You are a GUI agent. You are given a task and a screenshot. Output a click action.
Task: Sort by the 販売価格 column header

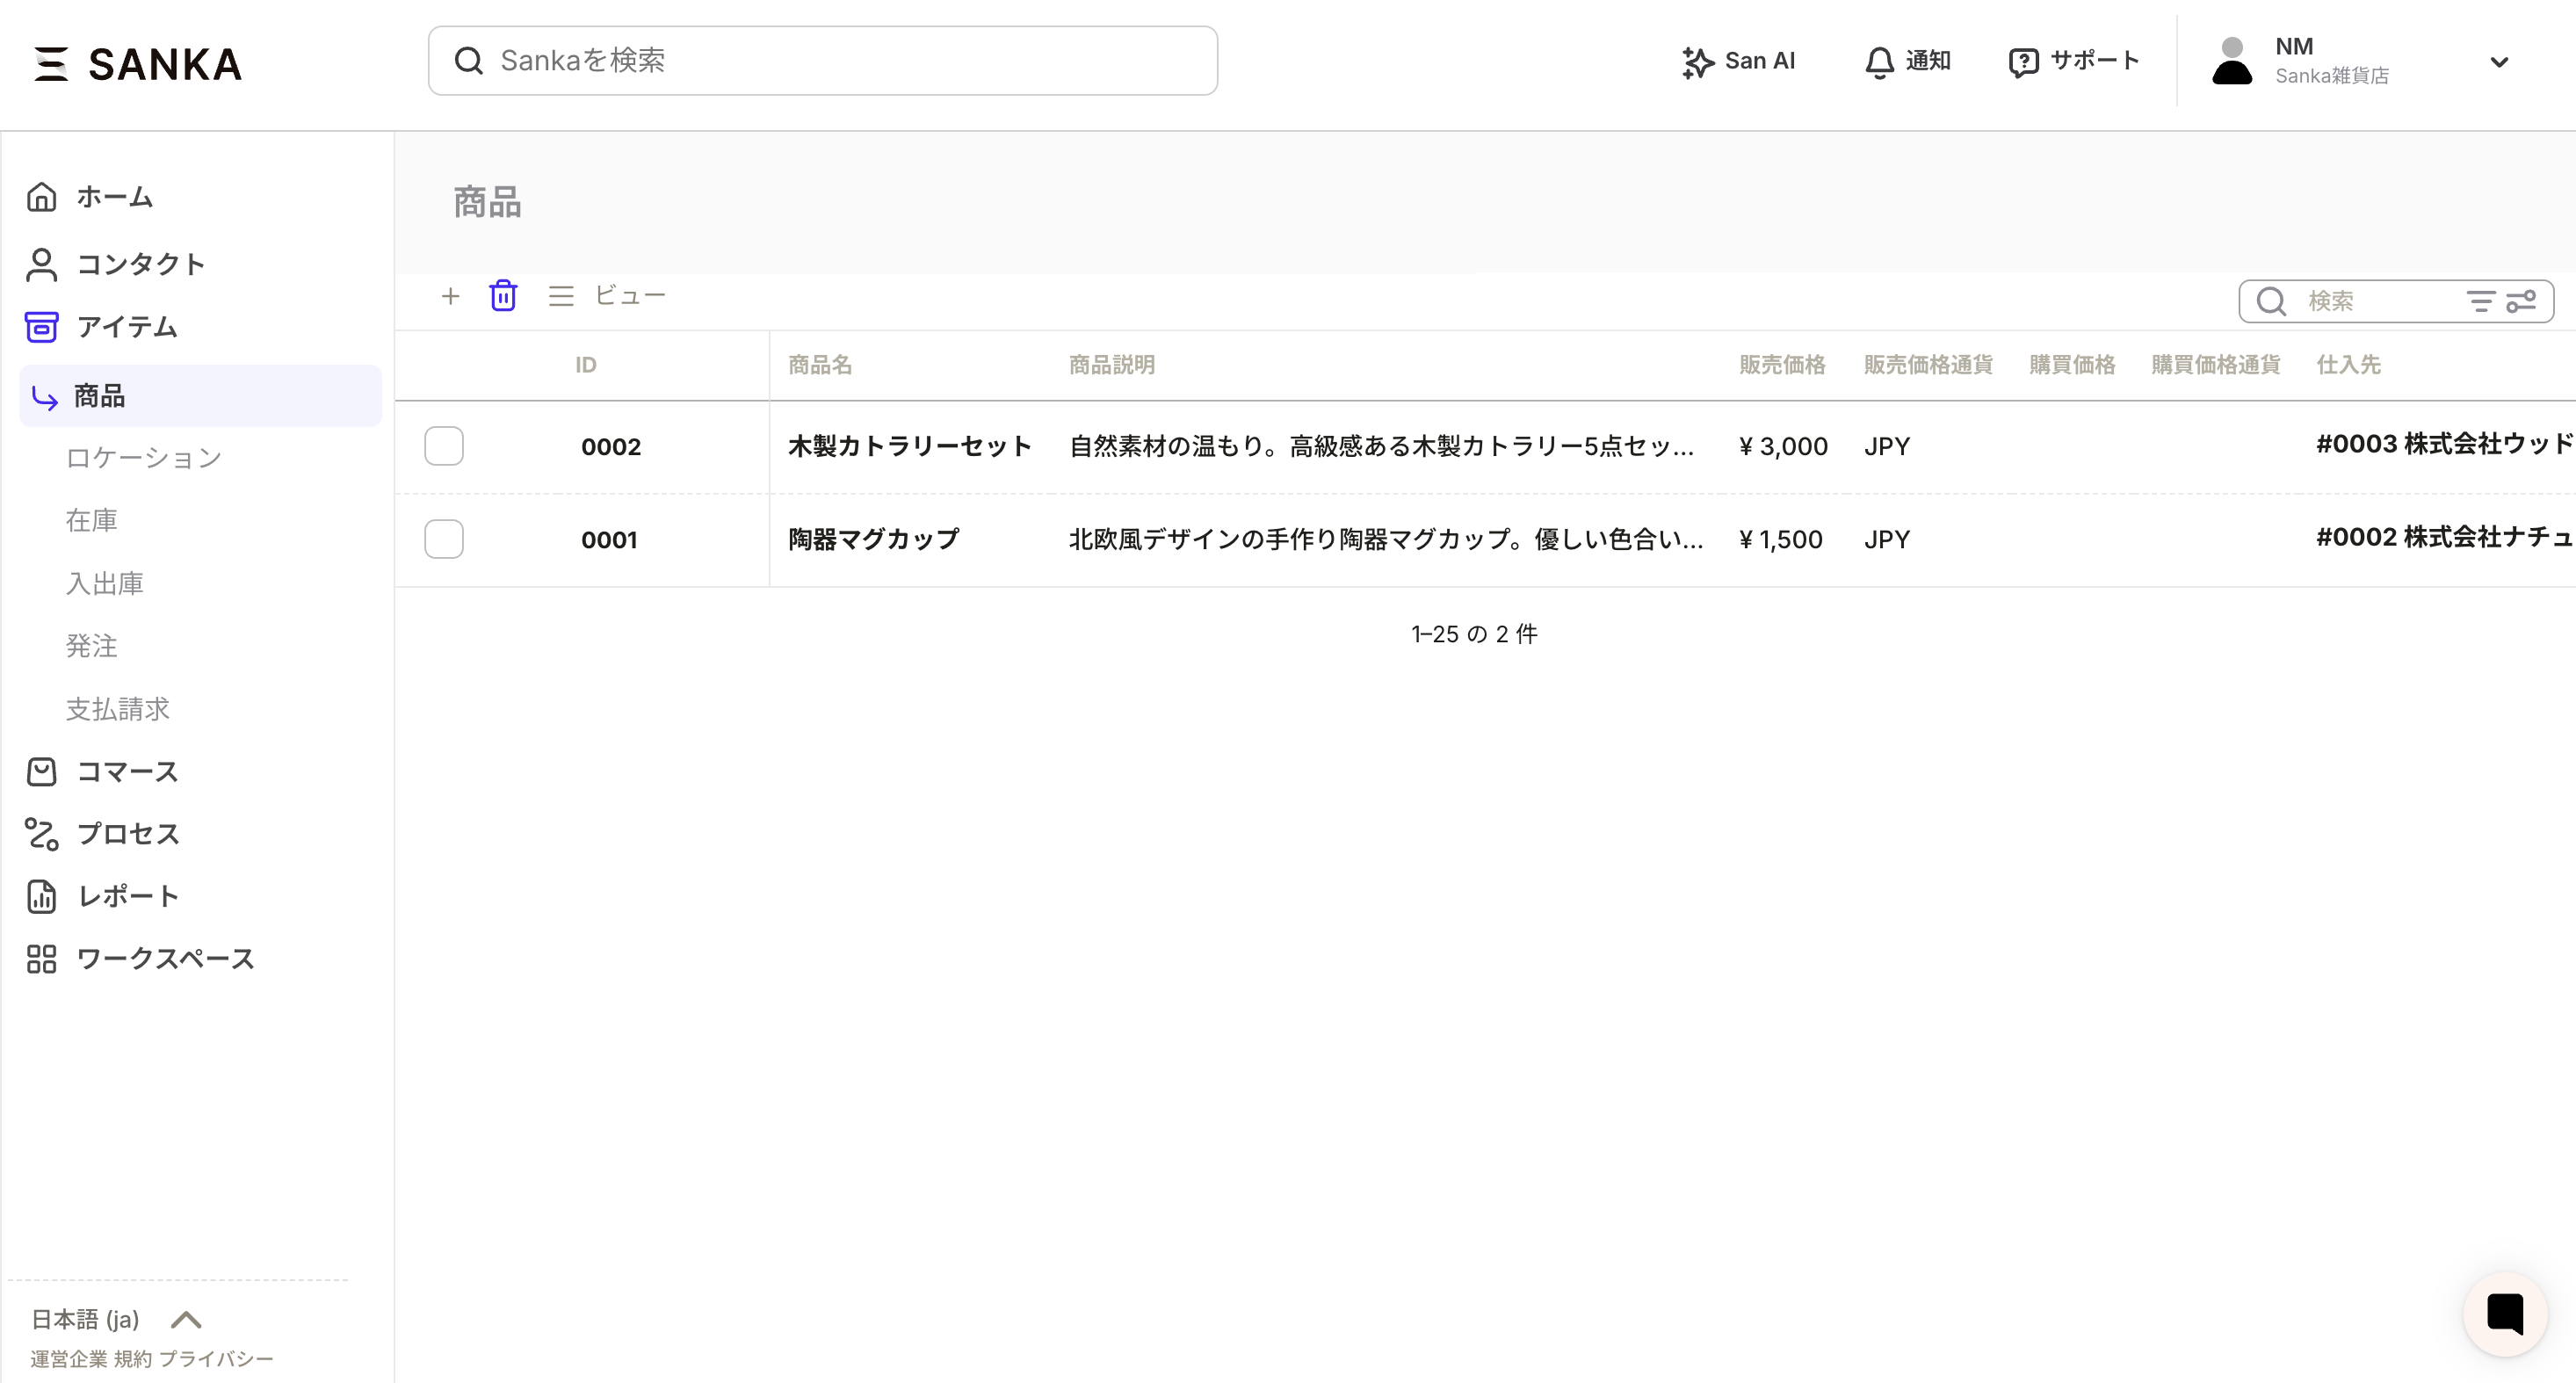click(1781, 365)
